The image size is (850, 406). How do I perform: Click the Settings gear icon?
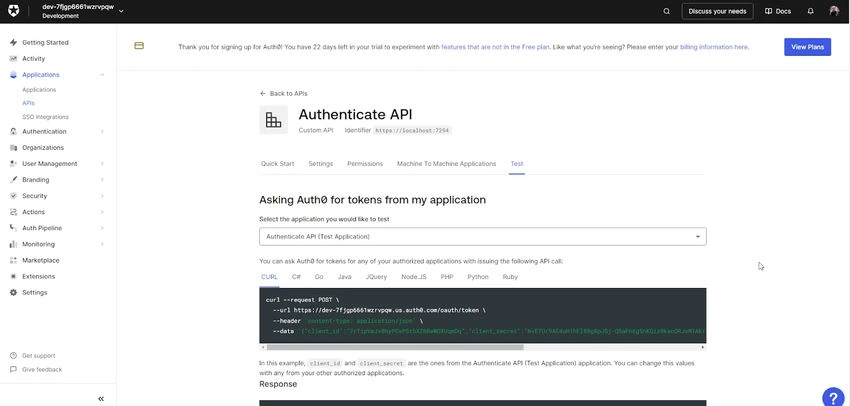coord(14,293)
